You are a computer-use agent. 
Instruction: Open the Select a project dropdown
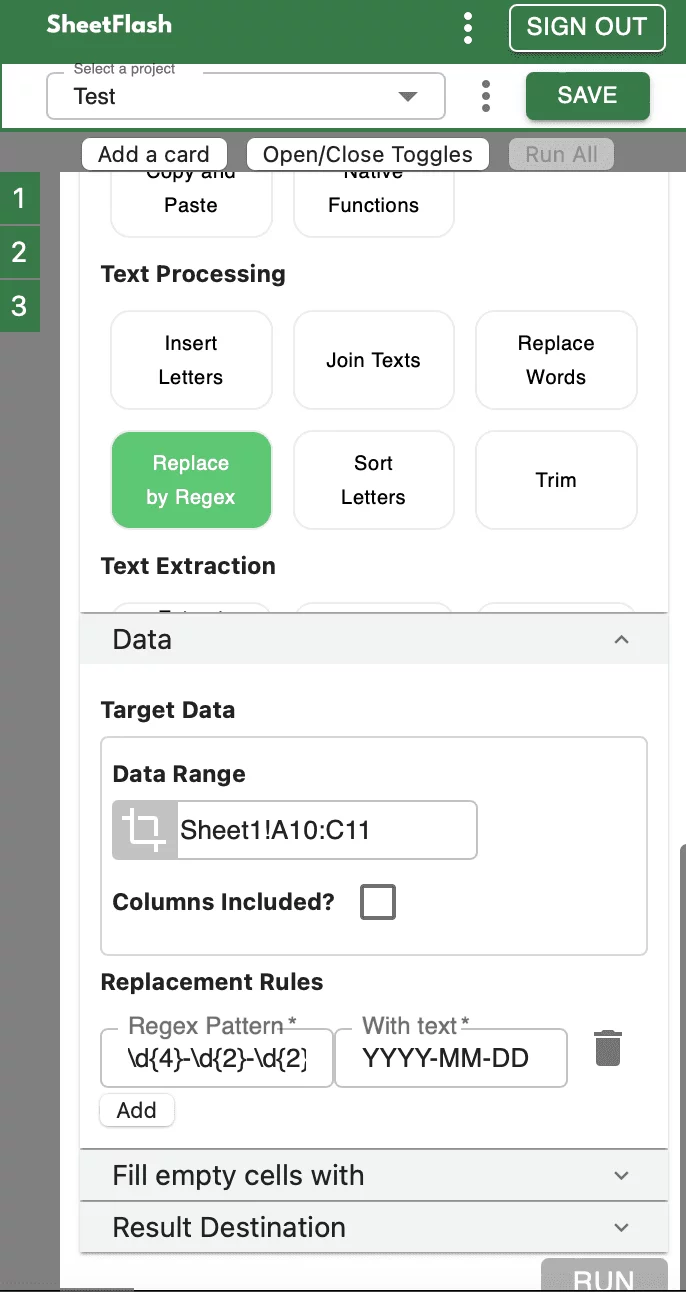click(x=245, y=96)
